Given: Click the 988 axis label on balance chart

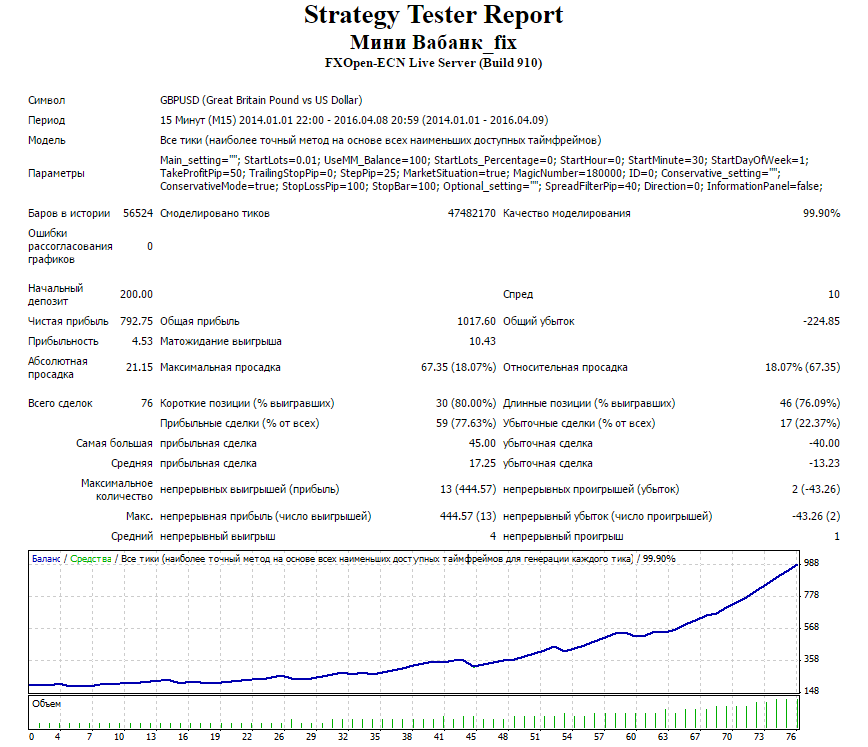Looking at the screenshot, I should coord(811,563).
